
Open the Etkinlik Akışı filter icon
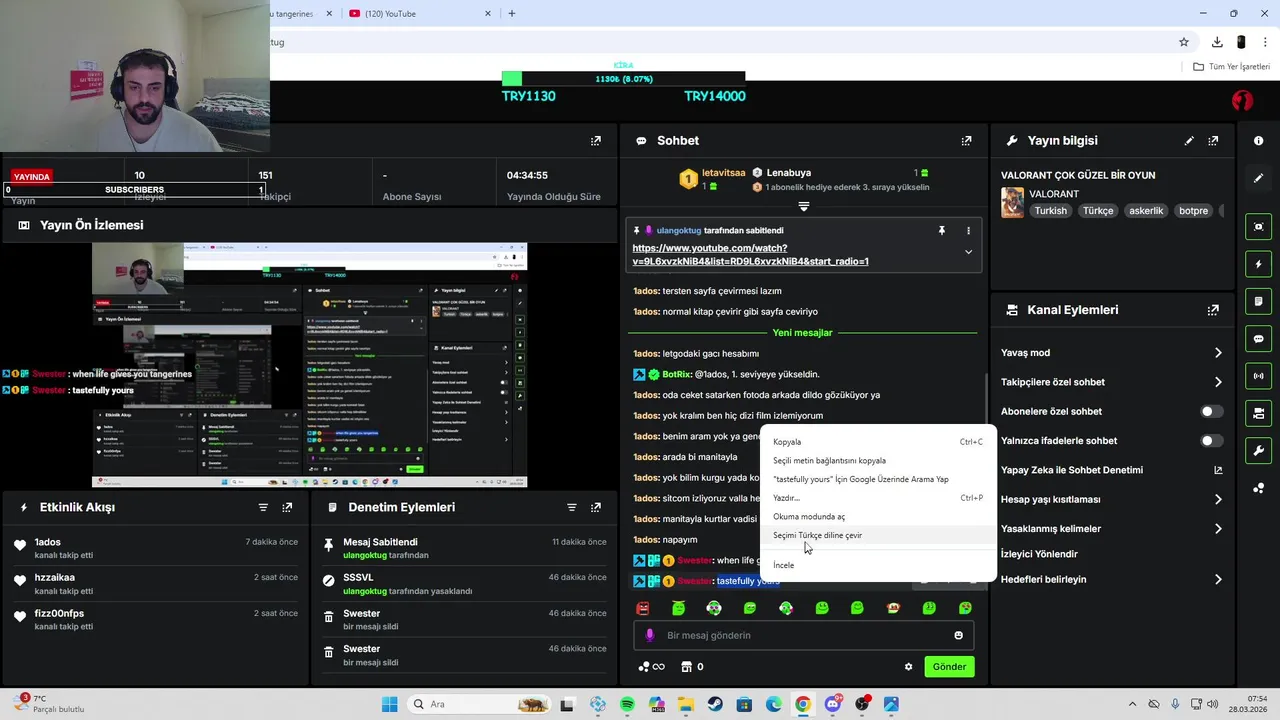click(x=263, y=507)
